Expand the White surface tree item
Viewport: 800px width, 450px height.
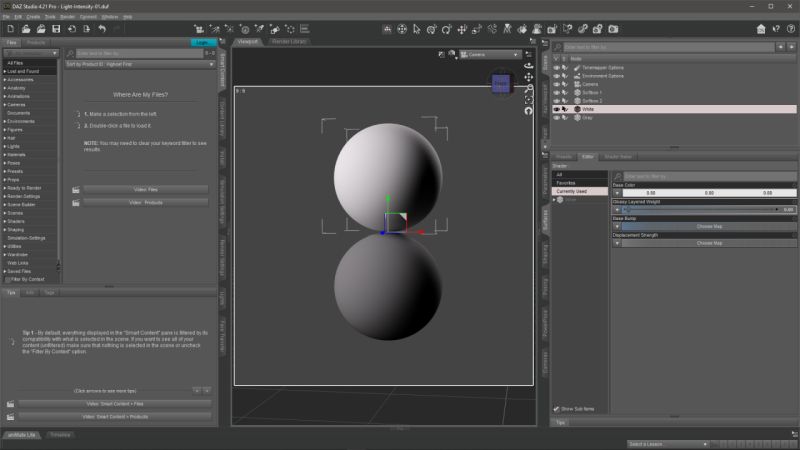555,199
